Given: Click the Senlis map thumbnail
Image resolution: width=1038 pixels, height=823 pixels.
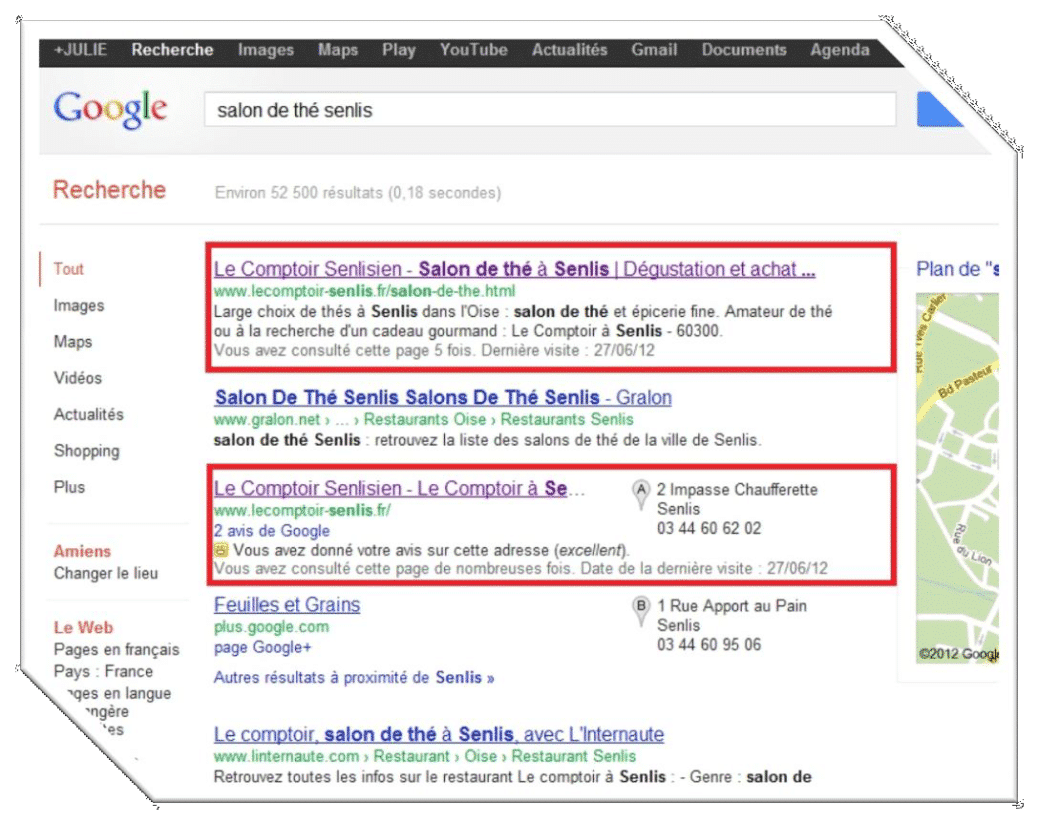Looking at the screenshot, I should (957, 477).
